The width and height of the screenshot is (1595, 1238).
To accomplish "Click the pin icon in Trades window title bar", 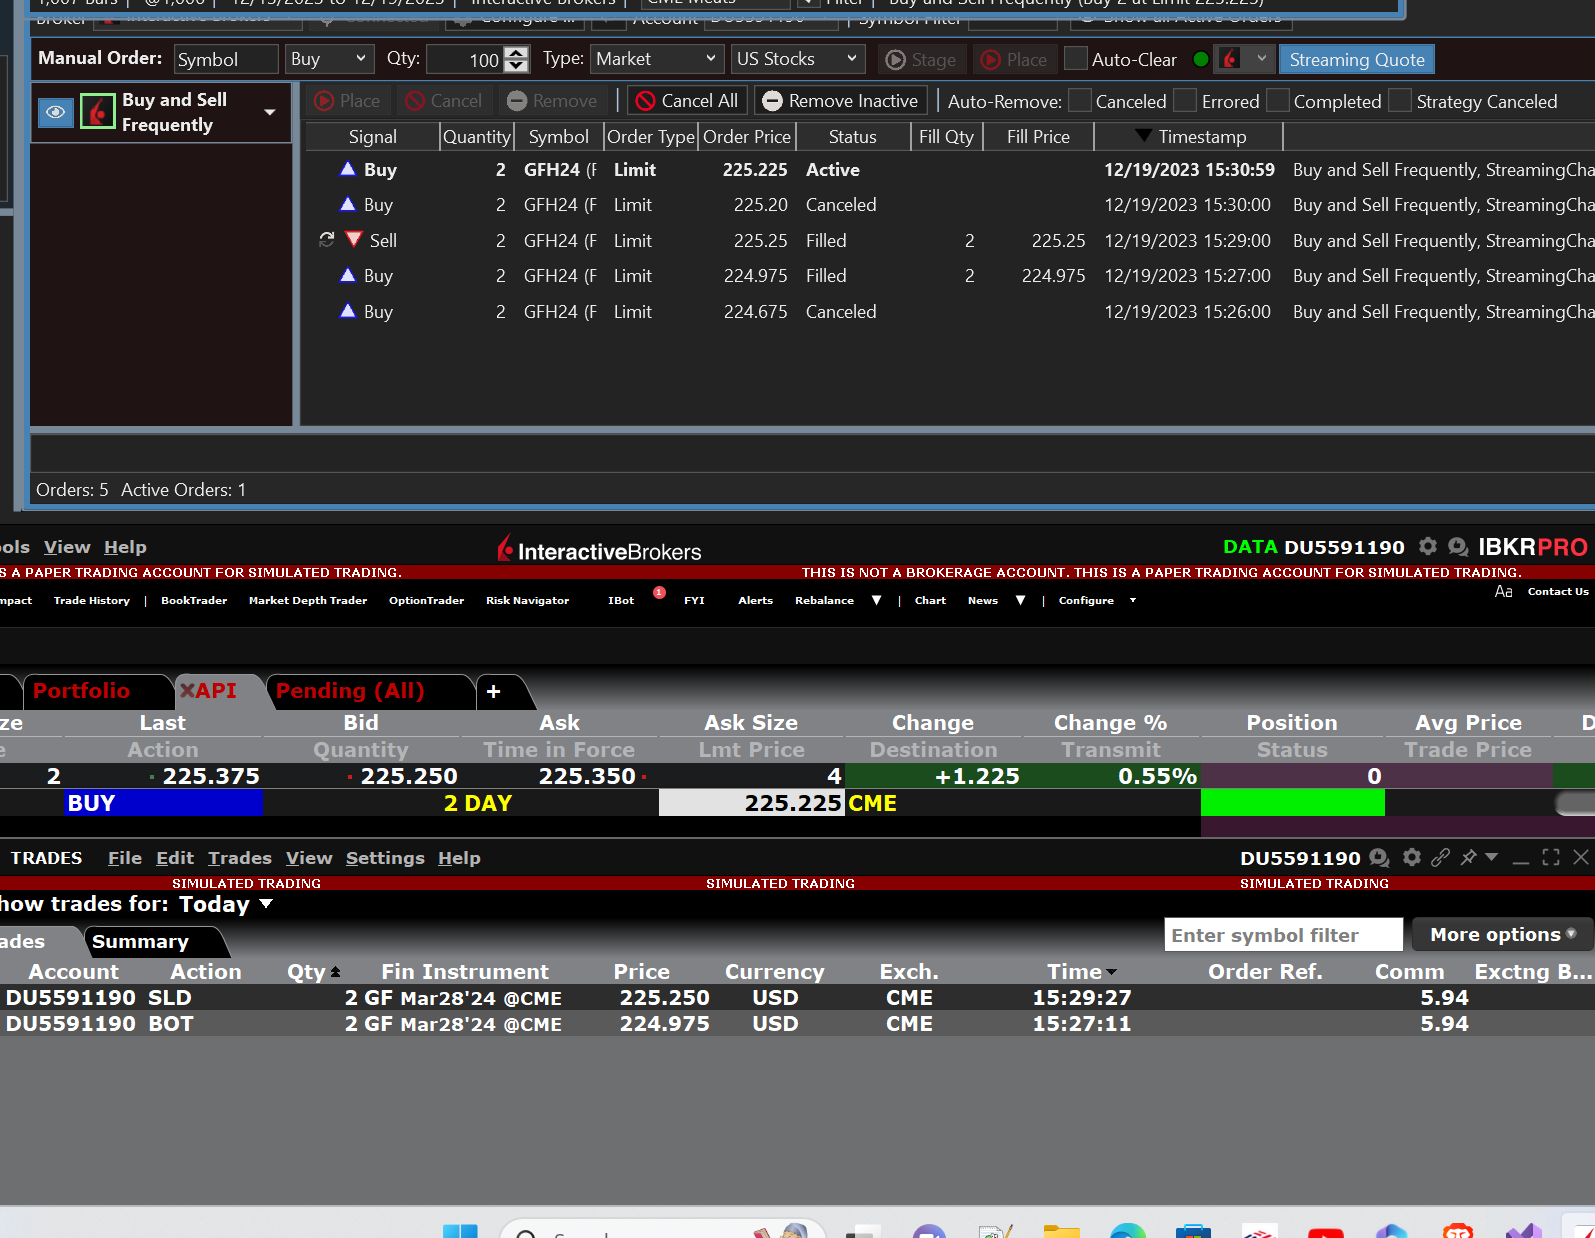I will coord(1468,857).
